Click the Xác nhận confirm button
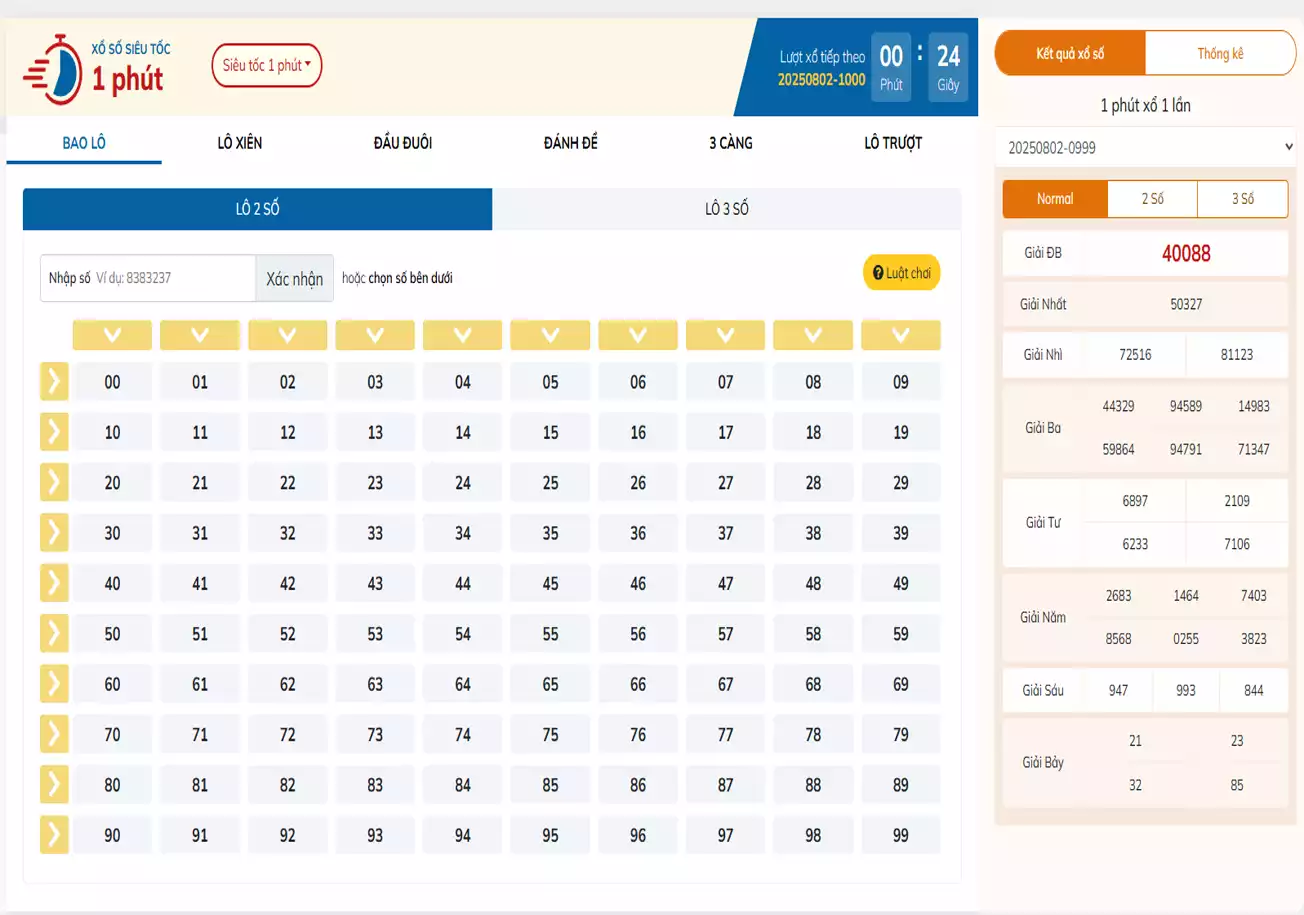This screenshot has height=915, width=1304. pyautogui.click(x=294, y=279)
